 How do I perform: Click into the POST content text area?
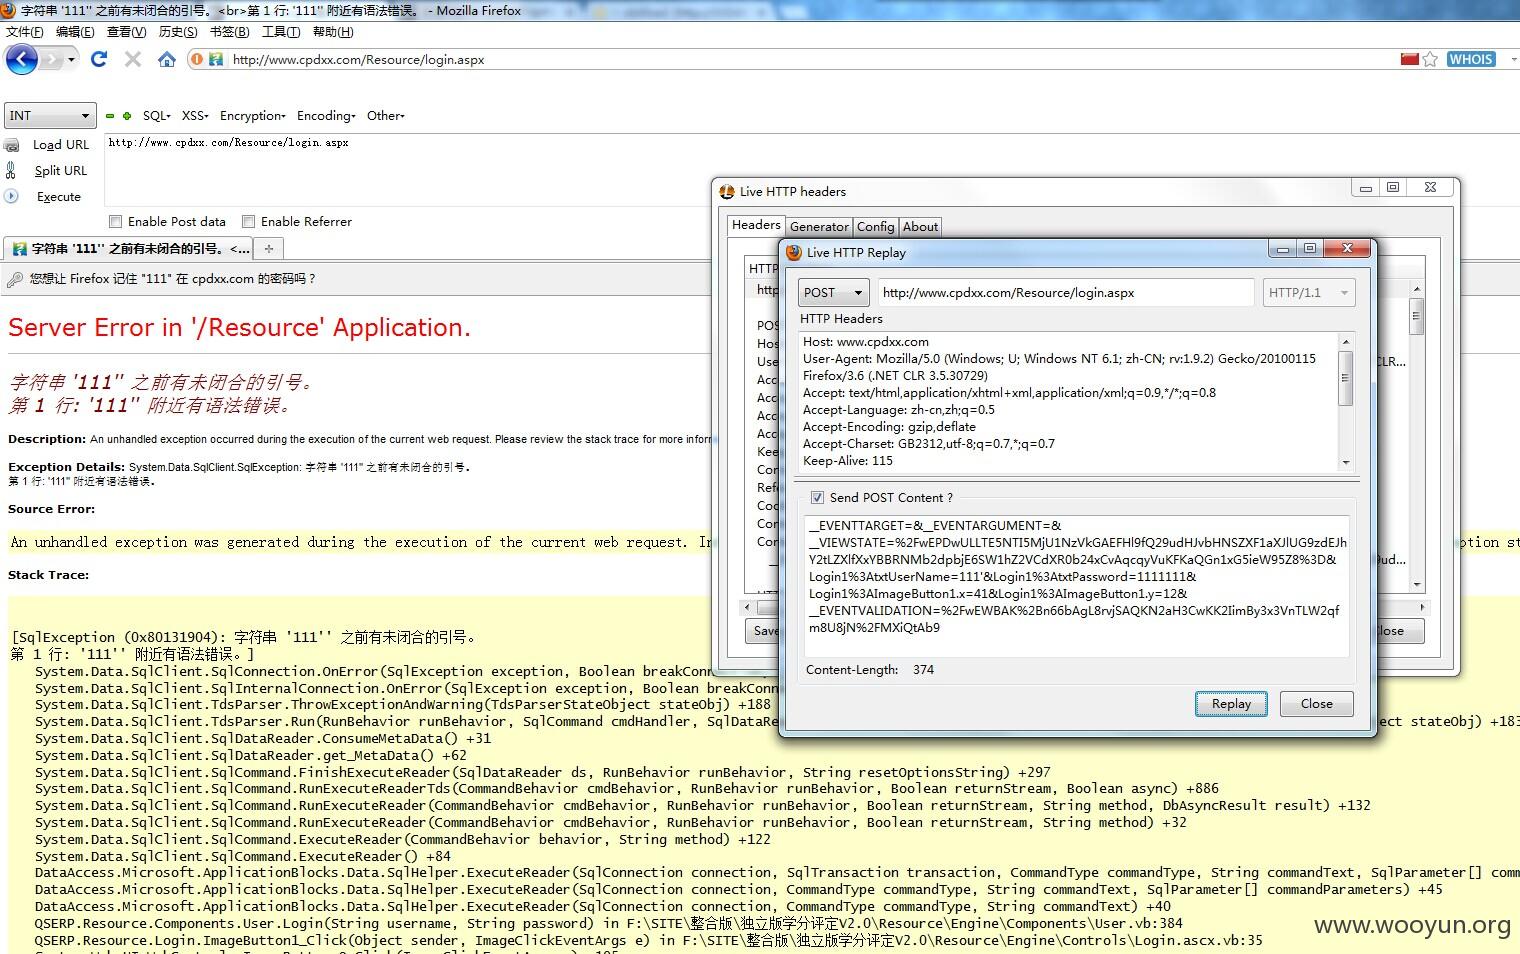click(x=1076, y=586)
